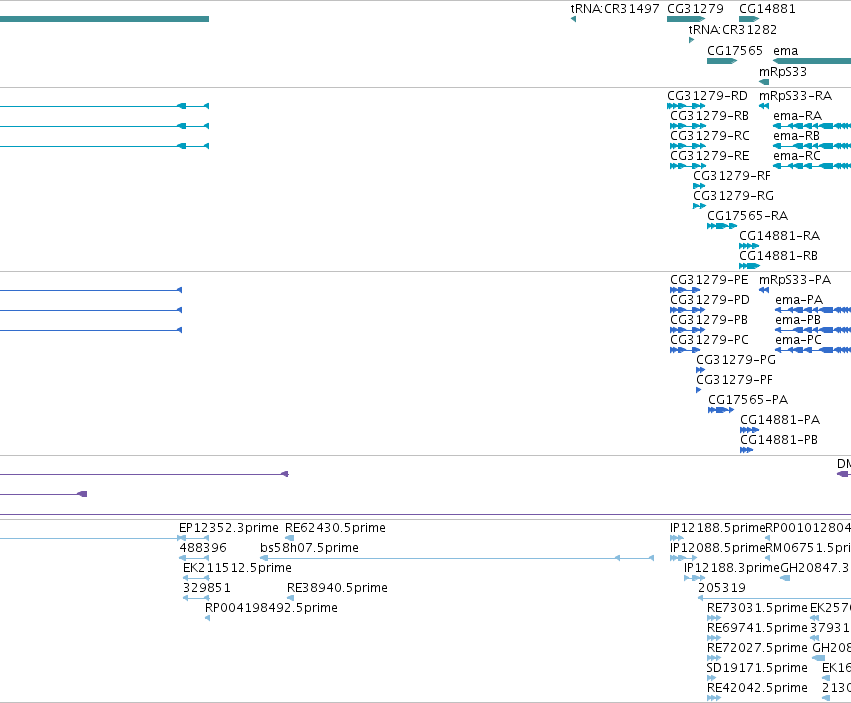Open EST RE72027.5prime

pos(757,648)
